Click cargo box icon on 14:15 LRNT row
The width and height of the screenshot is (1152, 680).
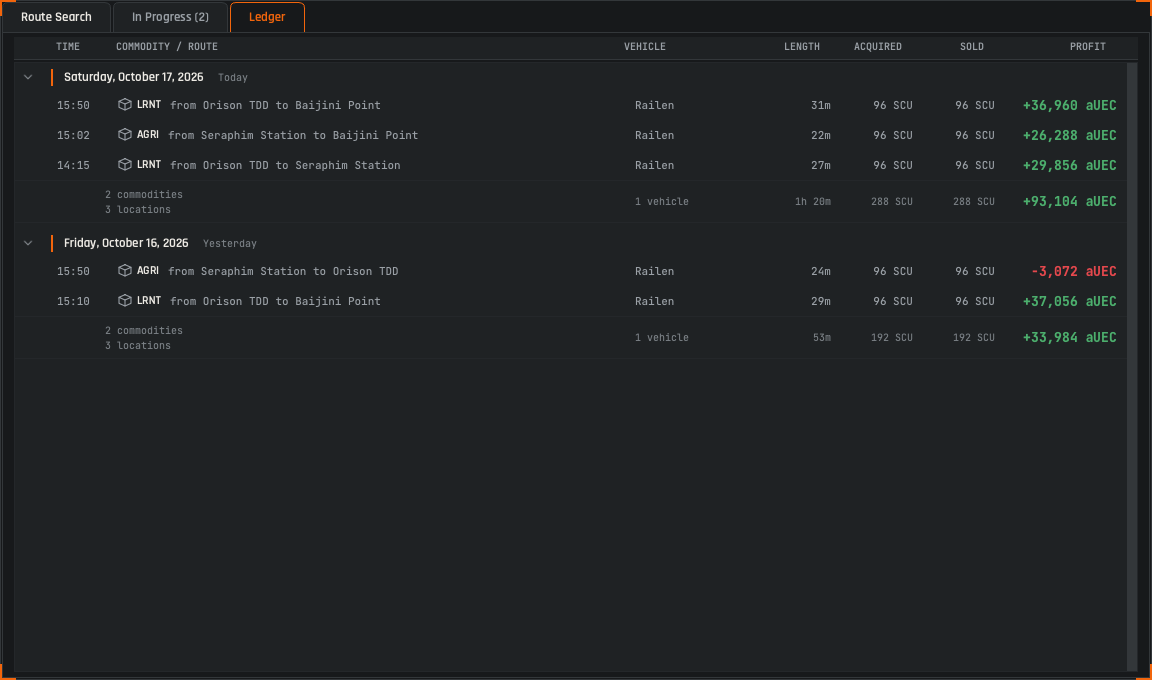click(x=125, y=165)
